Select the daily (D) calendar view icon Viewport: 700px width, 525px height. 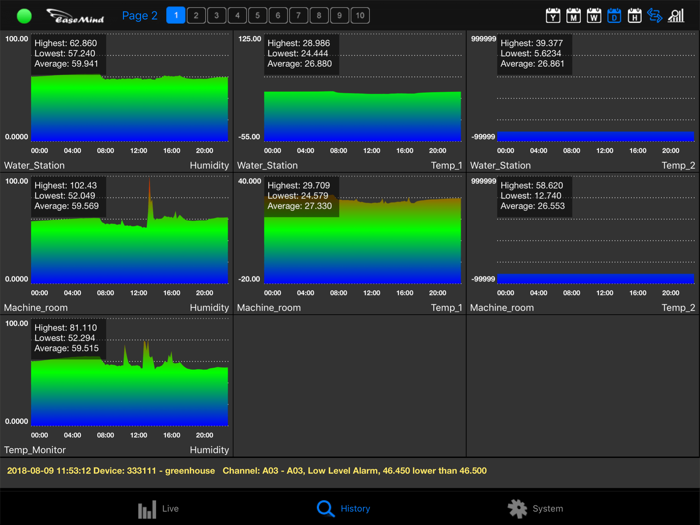[x=614, y=16]
